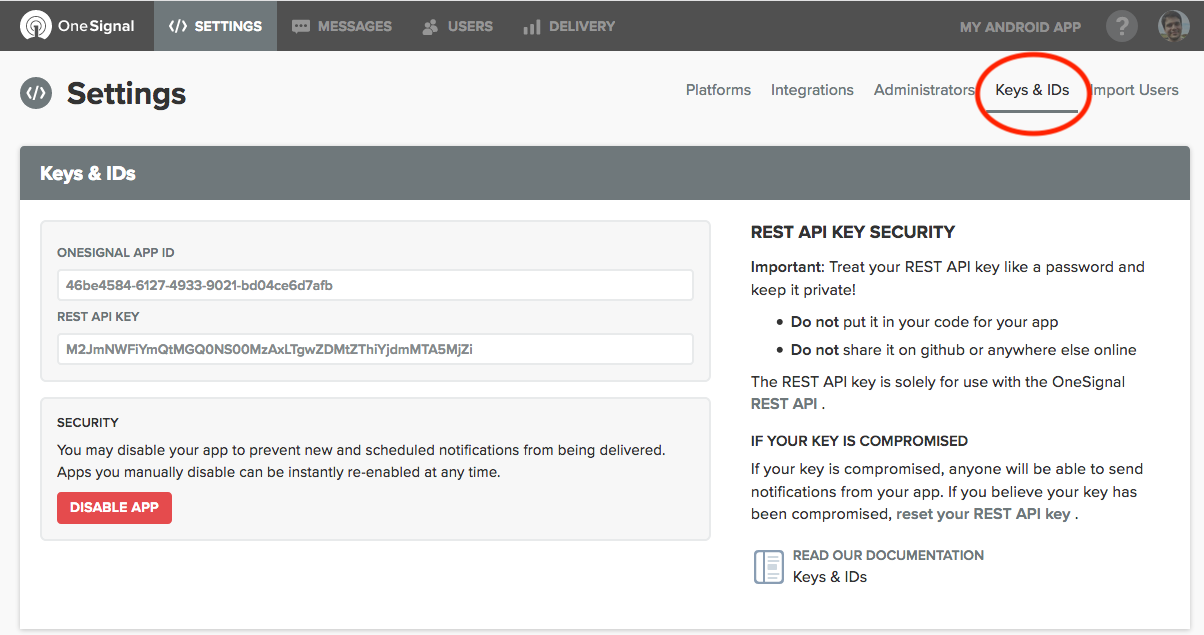Screen dimensions: 1204x635
Task: Click READ OUR DOCUMENTATION text
Action: [x=888, y=555]
